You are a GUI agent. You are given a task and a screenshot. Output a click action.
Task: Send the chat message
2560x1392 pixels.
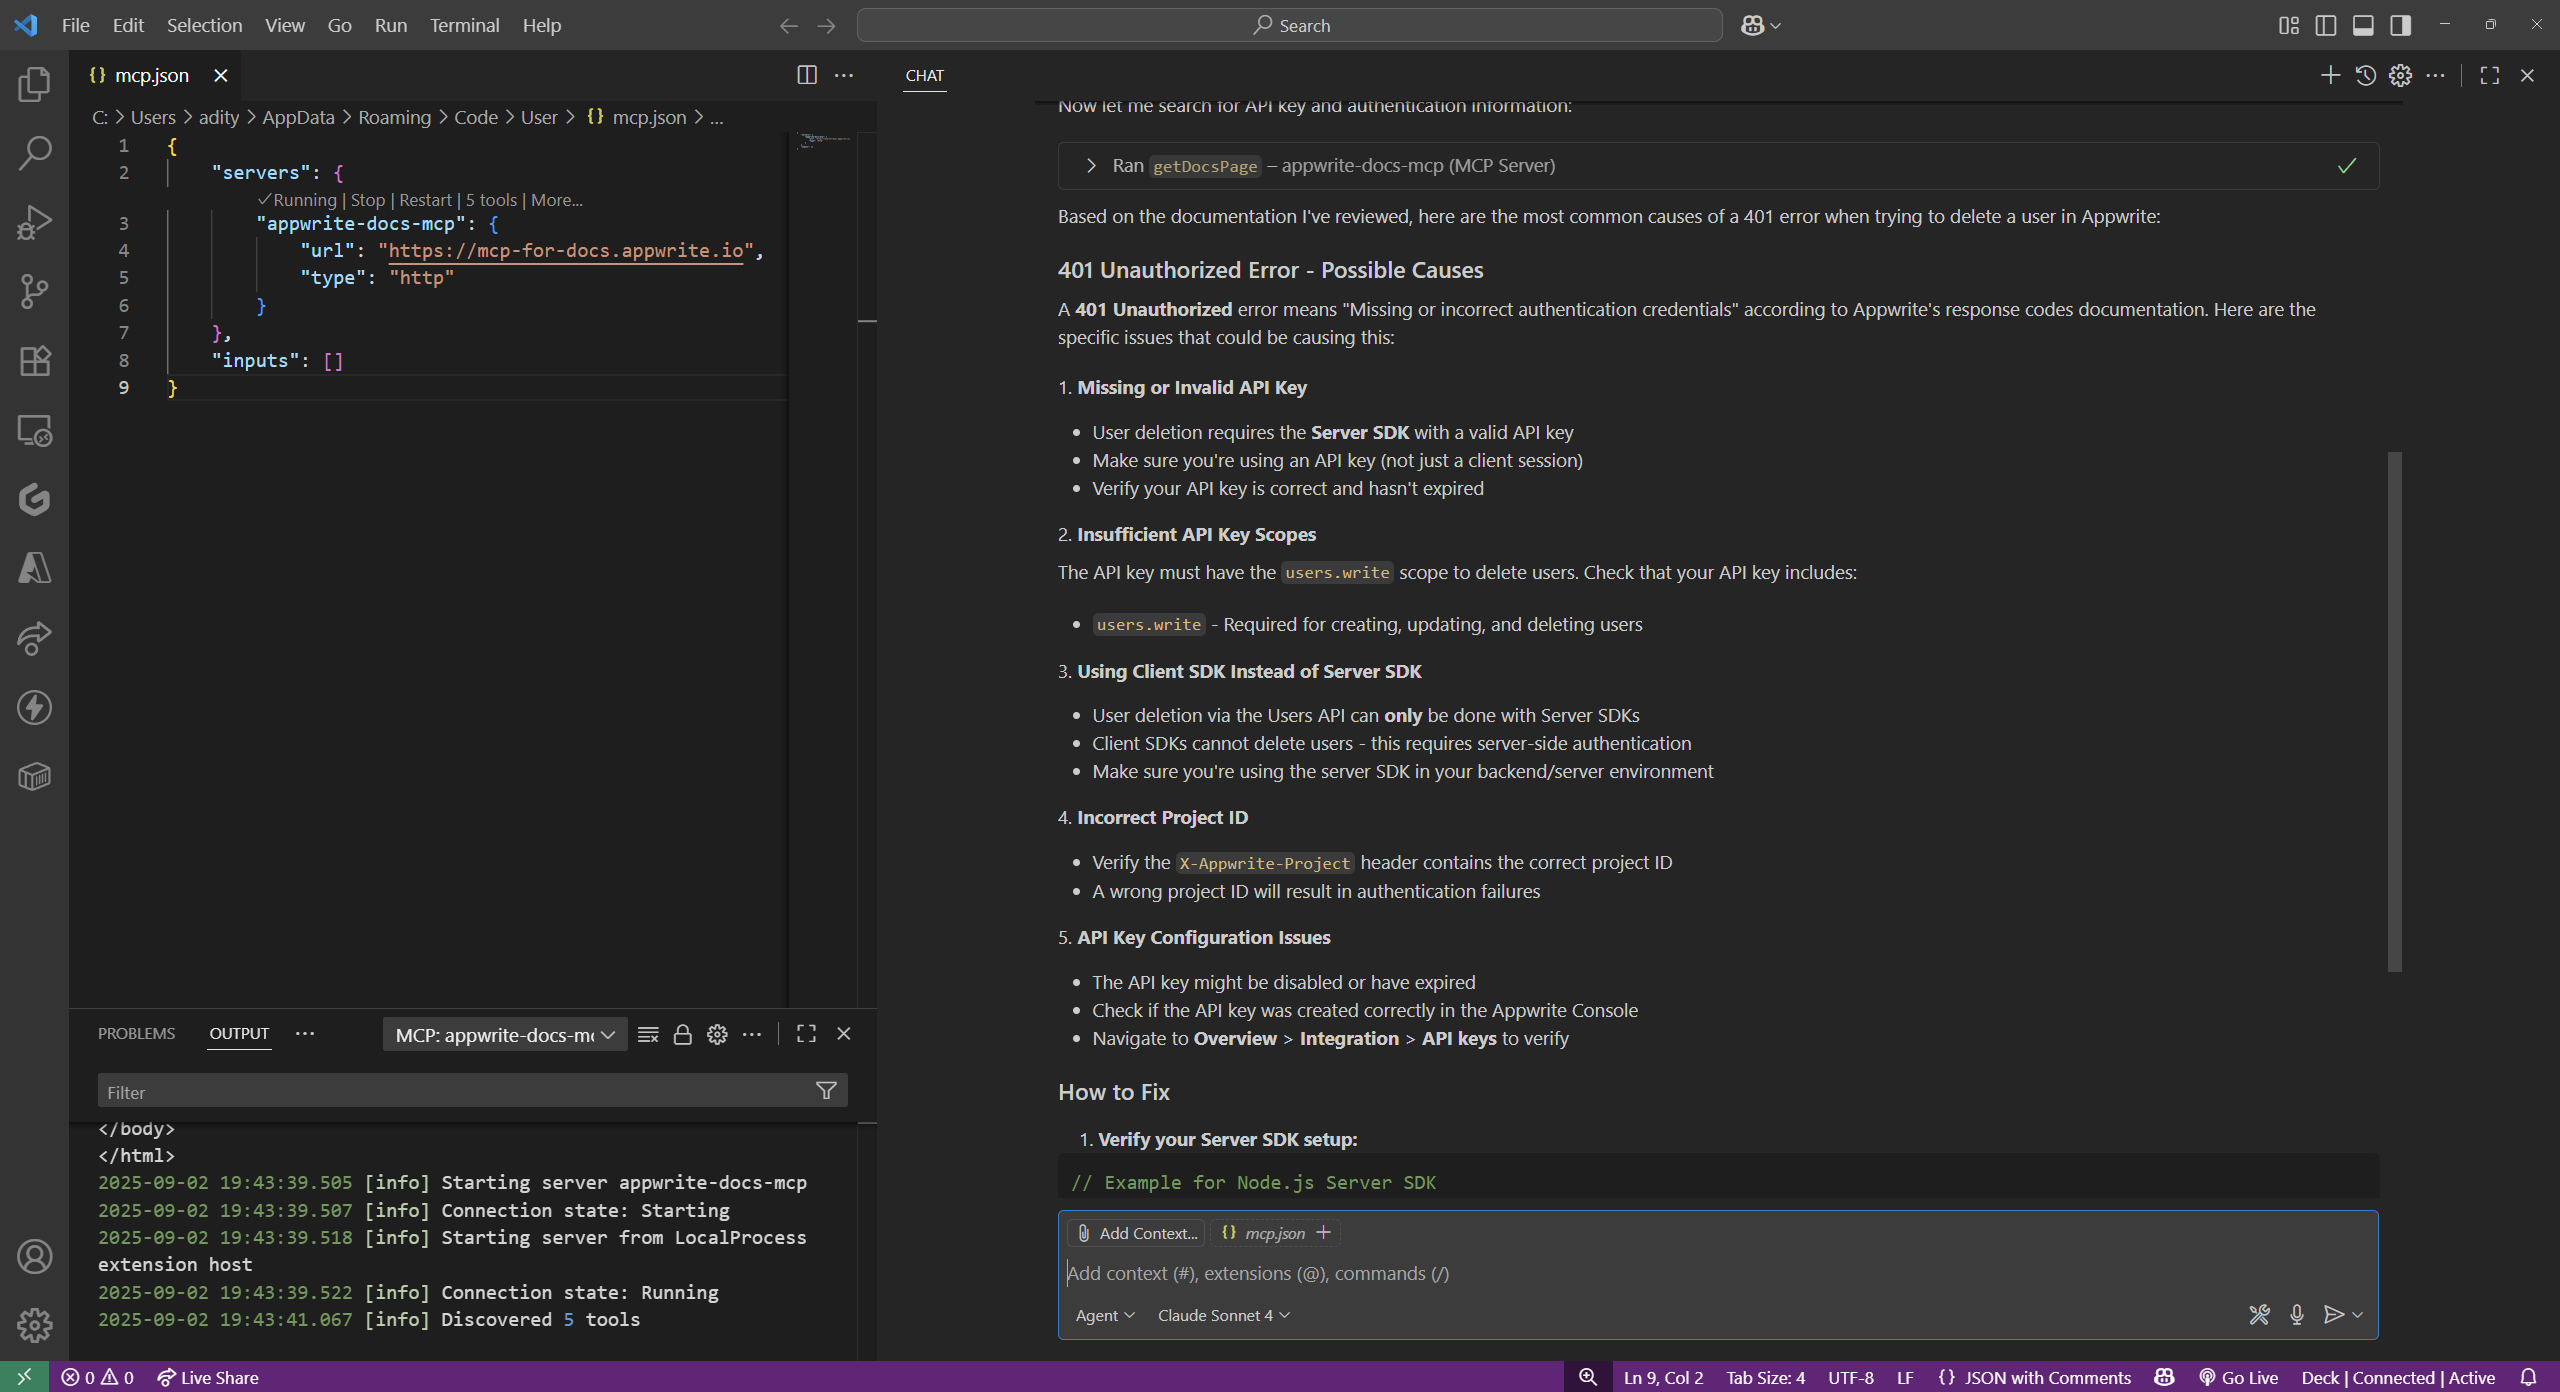[2333, 1315]
